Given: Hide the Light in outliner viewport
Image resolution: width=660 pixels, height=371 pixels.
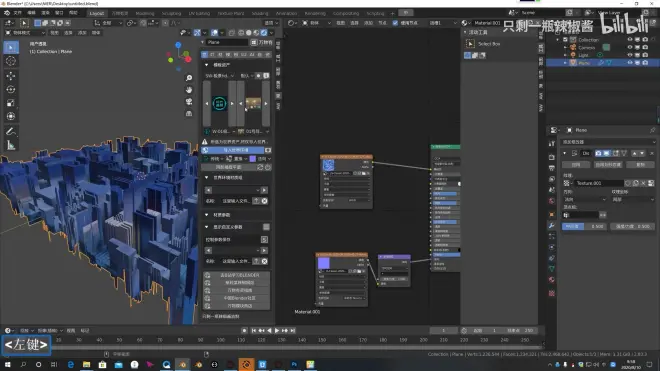Looking at the screenshot, I should click(x=630, y=55).
